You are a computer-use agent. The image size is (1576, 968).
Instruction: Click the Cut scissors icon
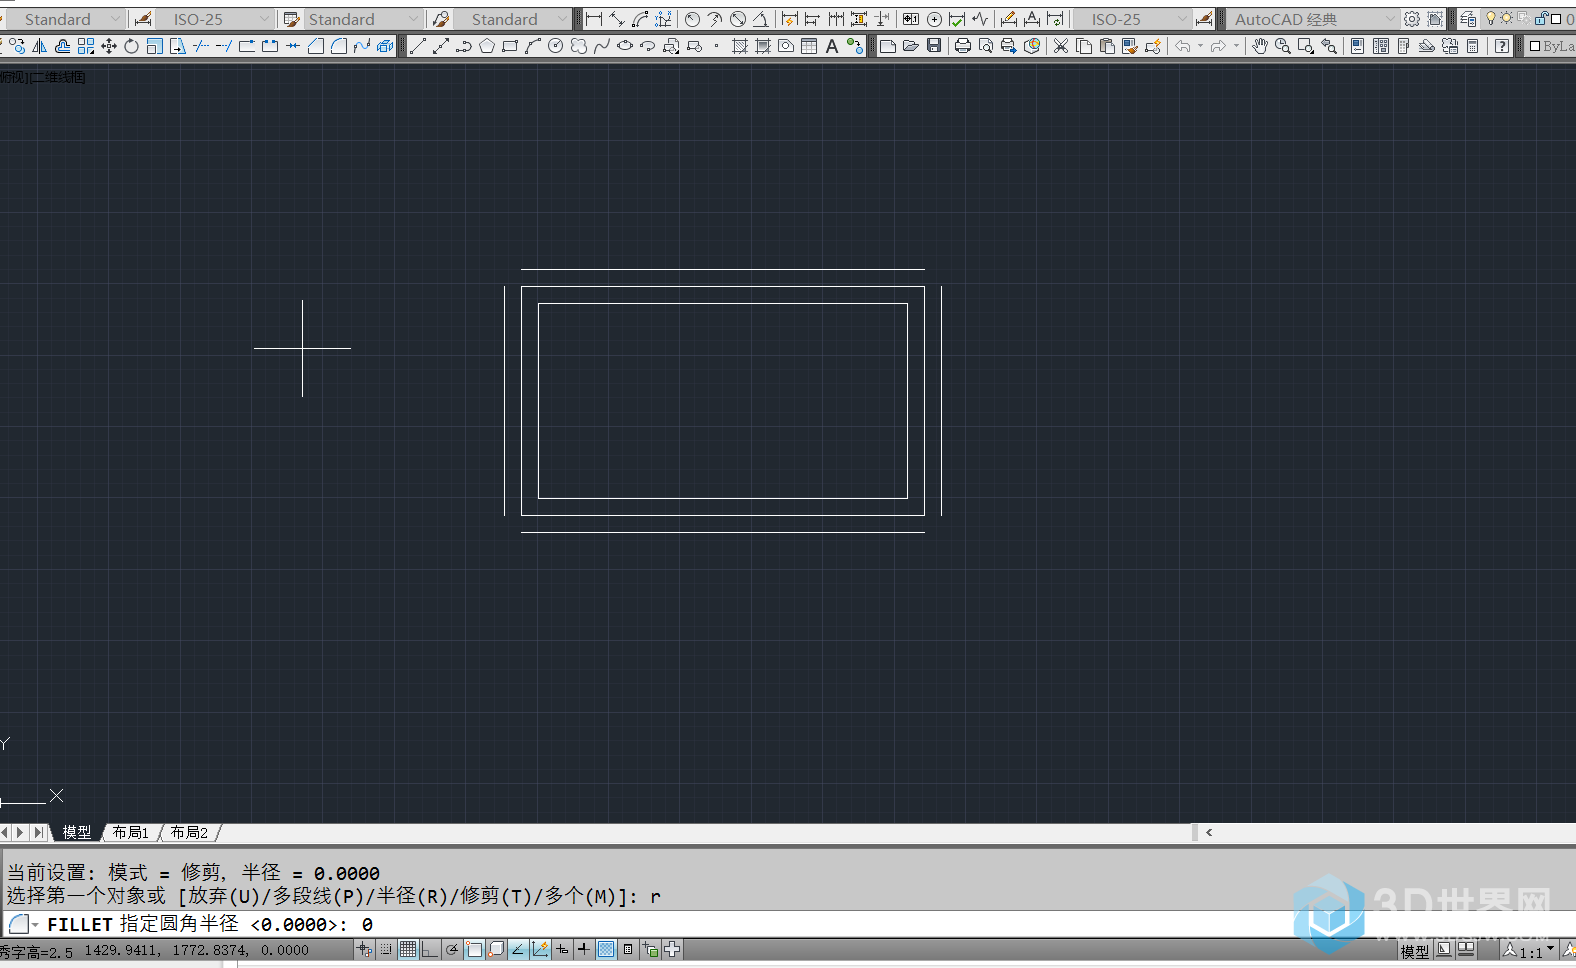pos(1061,46)
